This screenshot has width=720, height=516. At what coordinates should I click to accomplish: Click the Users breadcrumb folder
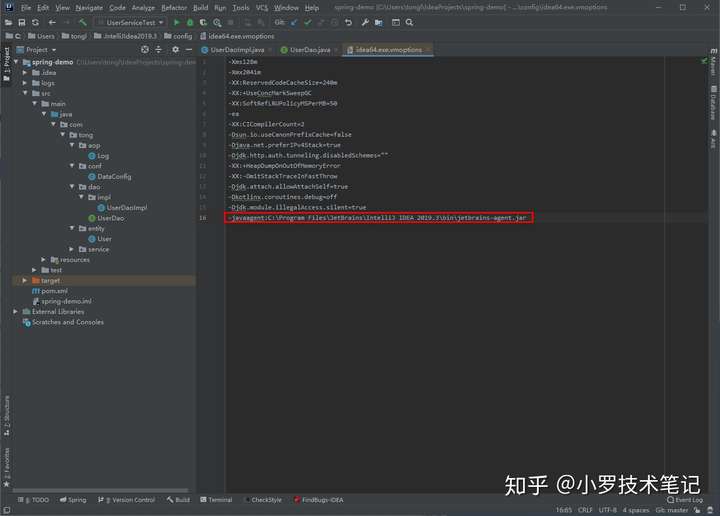(x=41, y=36)
